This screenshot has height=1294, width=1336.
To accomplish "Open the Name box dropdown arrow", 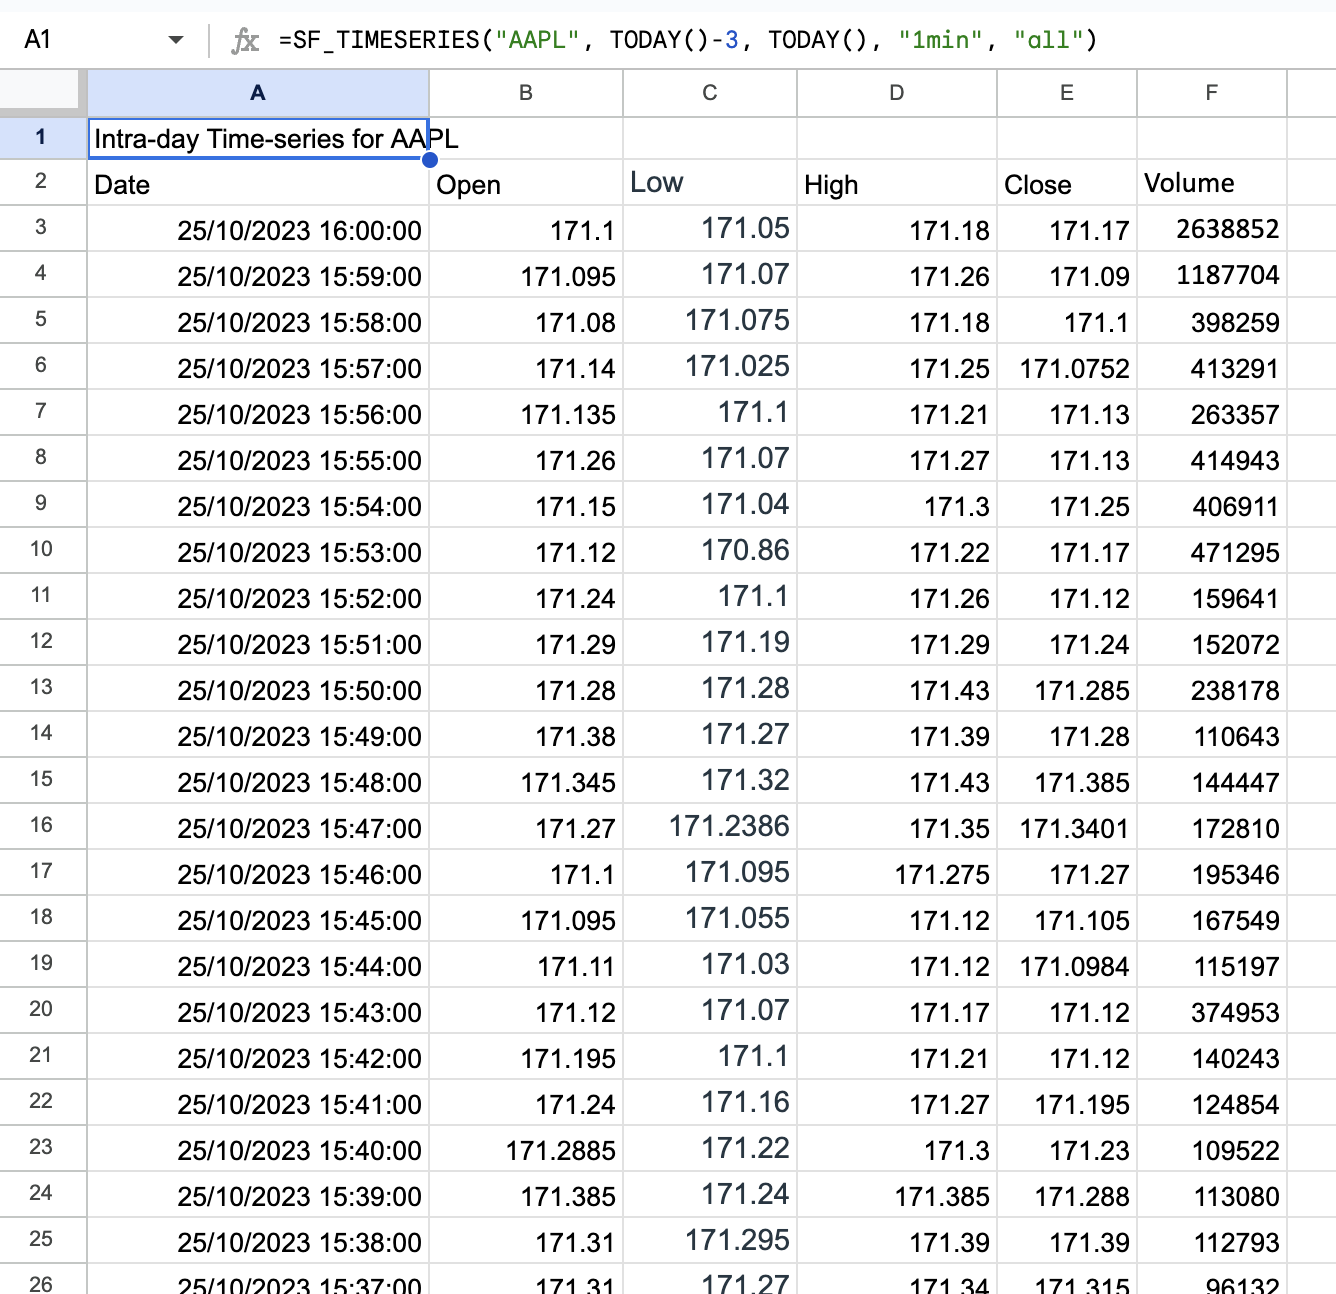I will [176, 40].
